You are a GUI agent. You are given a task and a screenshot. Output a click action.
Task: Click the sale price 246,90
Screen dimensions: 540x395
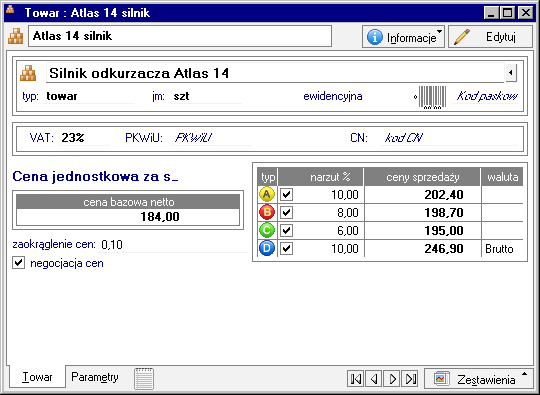pyautogui.click(x=444, y=248)
